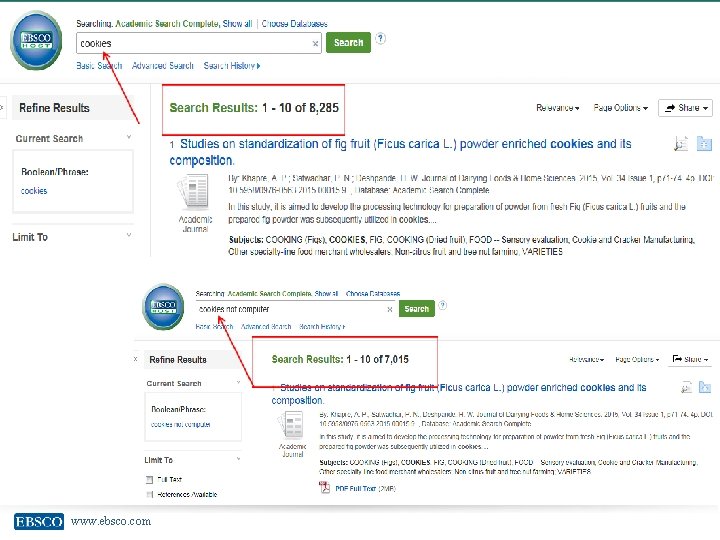Screen dimensions: 720x540
Task: Click green Search button next to 'cookies not computer'
Action: tap(416, 309)
